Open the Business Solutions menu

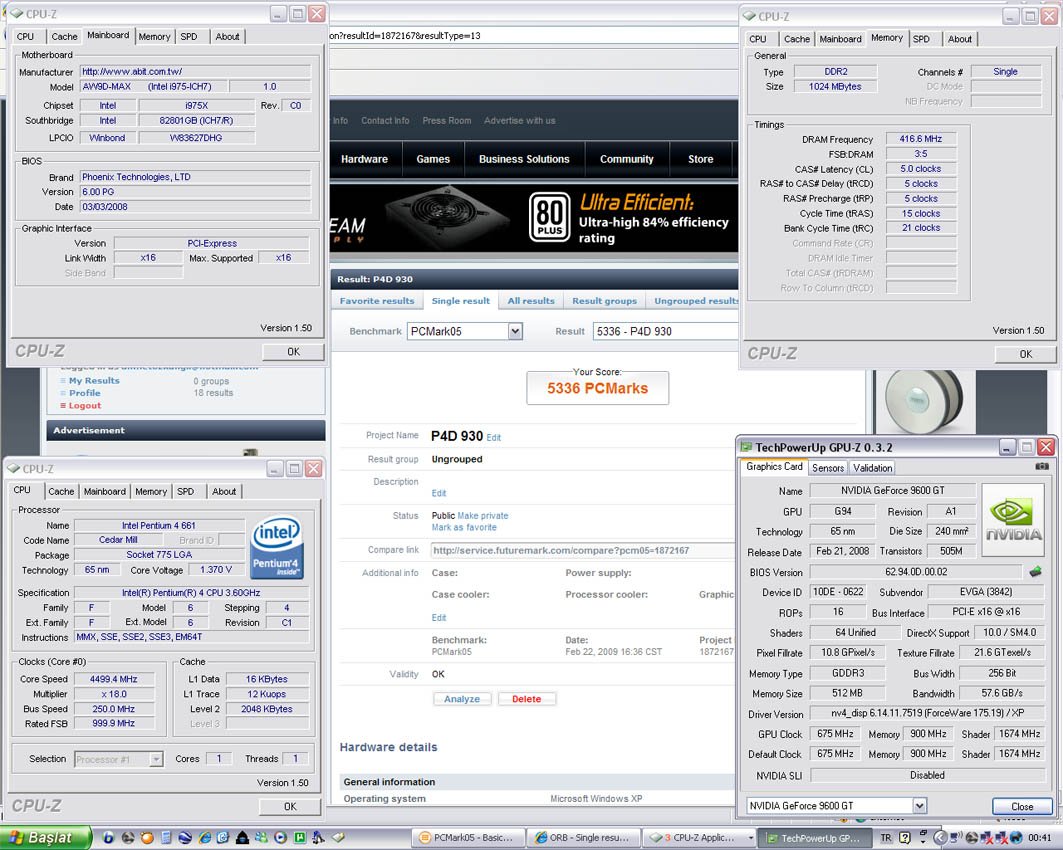click(x=524, y=159)
